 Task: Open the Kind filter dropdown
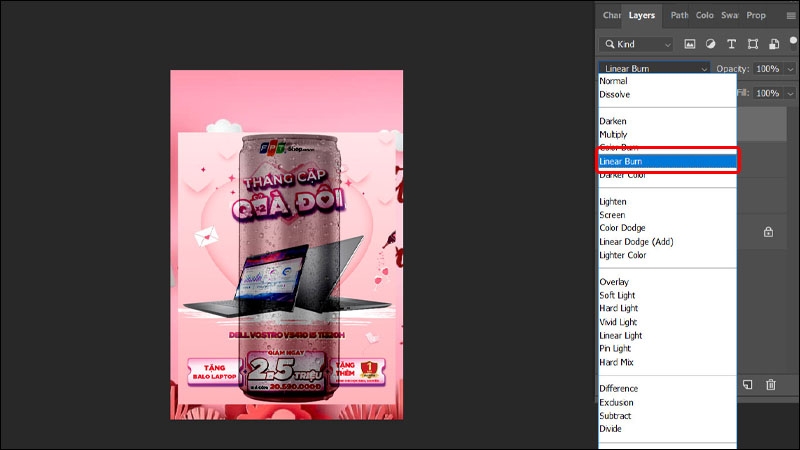point(637,44)
